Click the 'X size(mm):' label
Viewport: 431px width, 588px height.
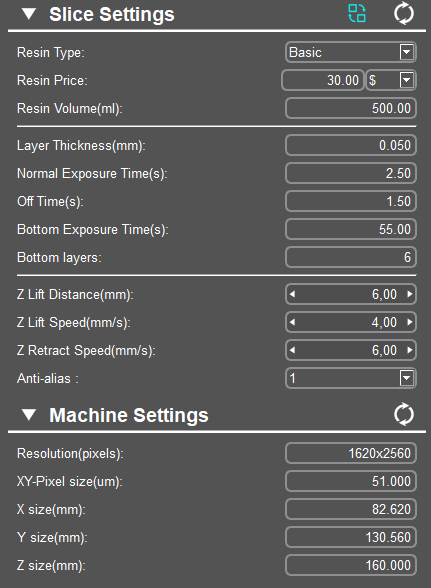click(51, 510)
